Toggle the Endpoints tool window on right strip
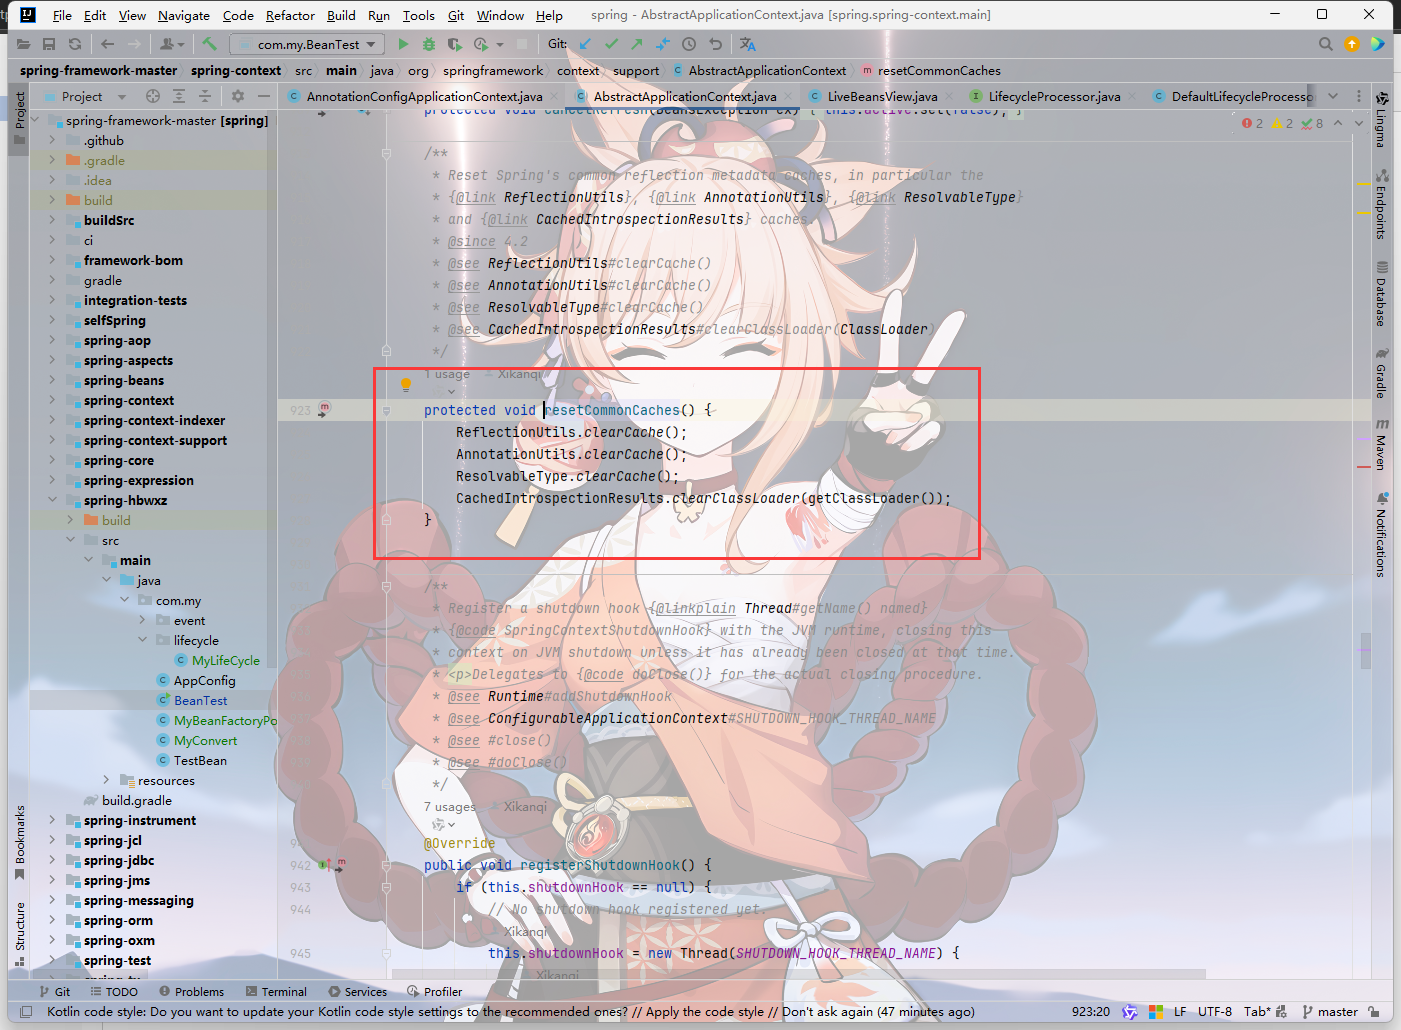This screenshot has width=1401, height=1030. click(1381, 205)
